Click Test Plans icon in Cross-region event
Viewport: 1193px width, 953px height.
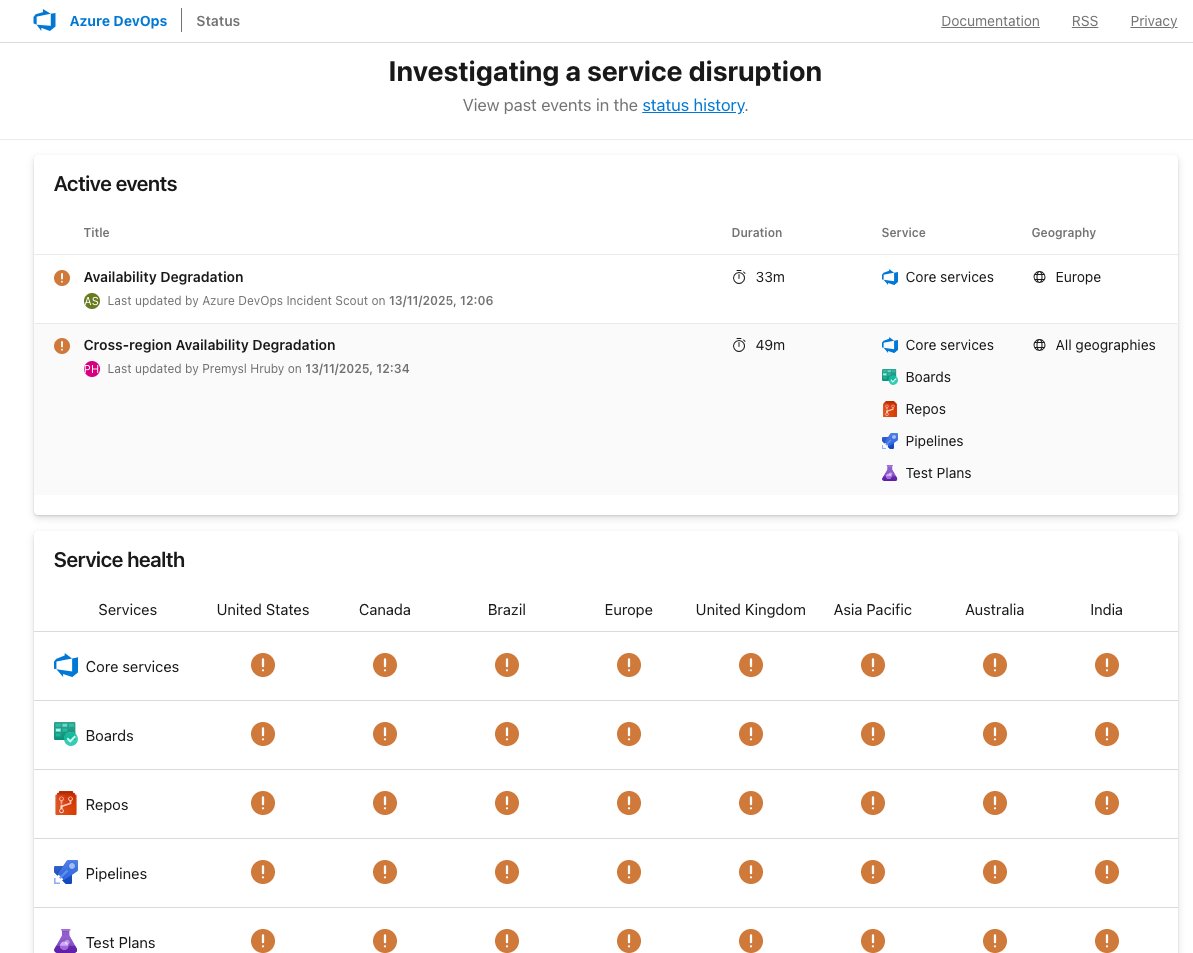click(889, 473)
